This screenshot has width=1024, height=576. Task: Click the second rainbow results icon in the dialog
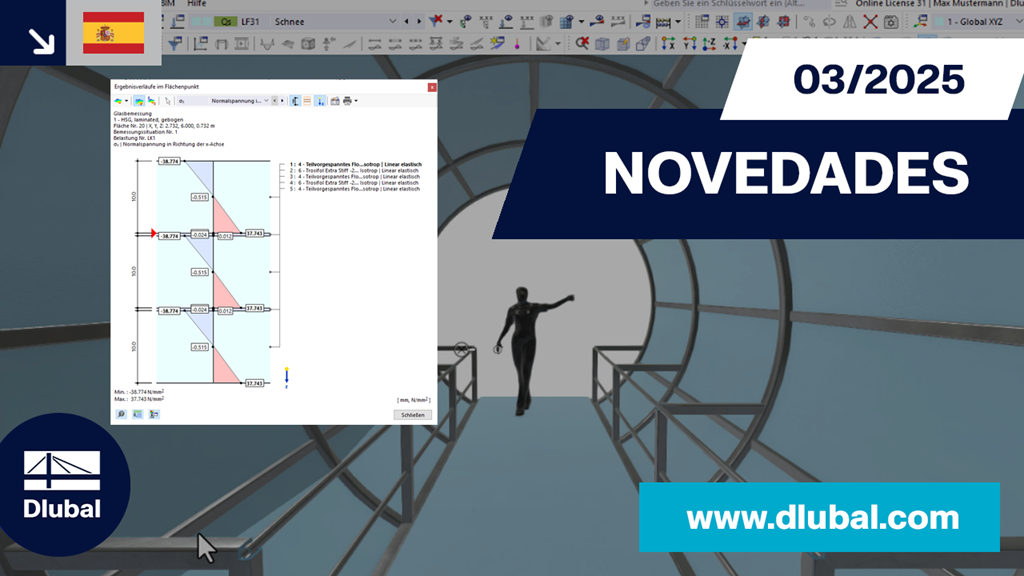coord(152,101)
